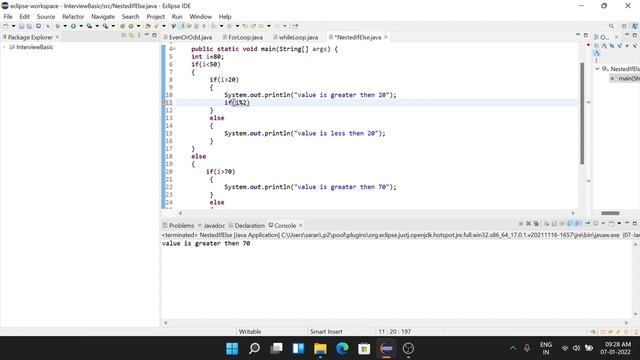
Task: Click Remove All Terminated Launches console icon
Action: pyautogui.click(x=536, y=224)
